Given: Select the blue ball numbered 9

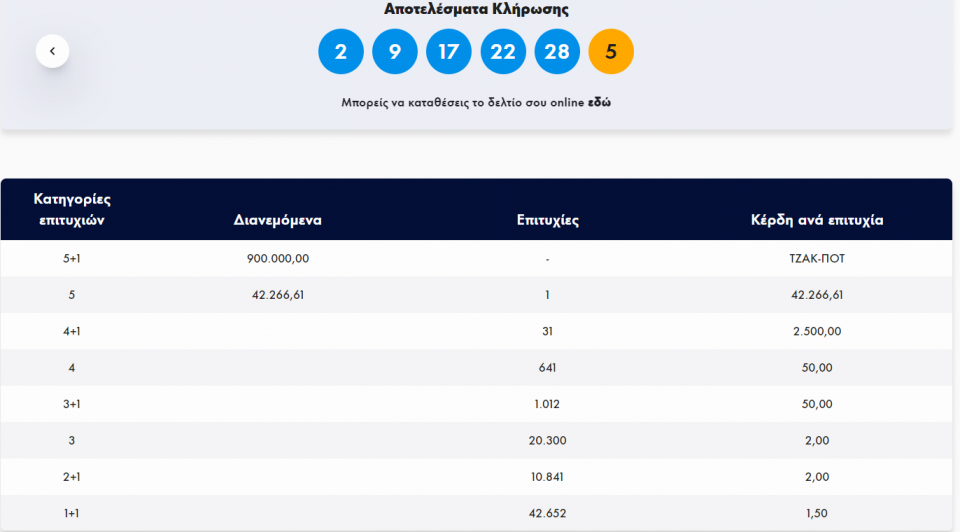Looking at the screenshot, I should coord(395,52).
